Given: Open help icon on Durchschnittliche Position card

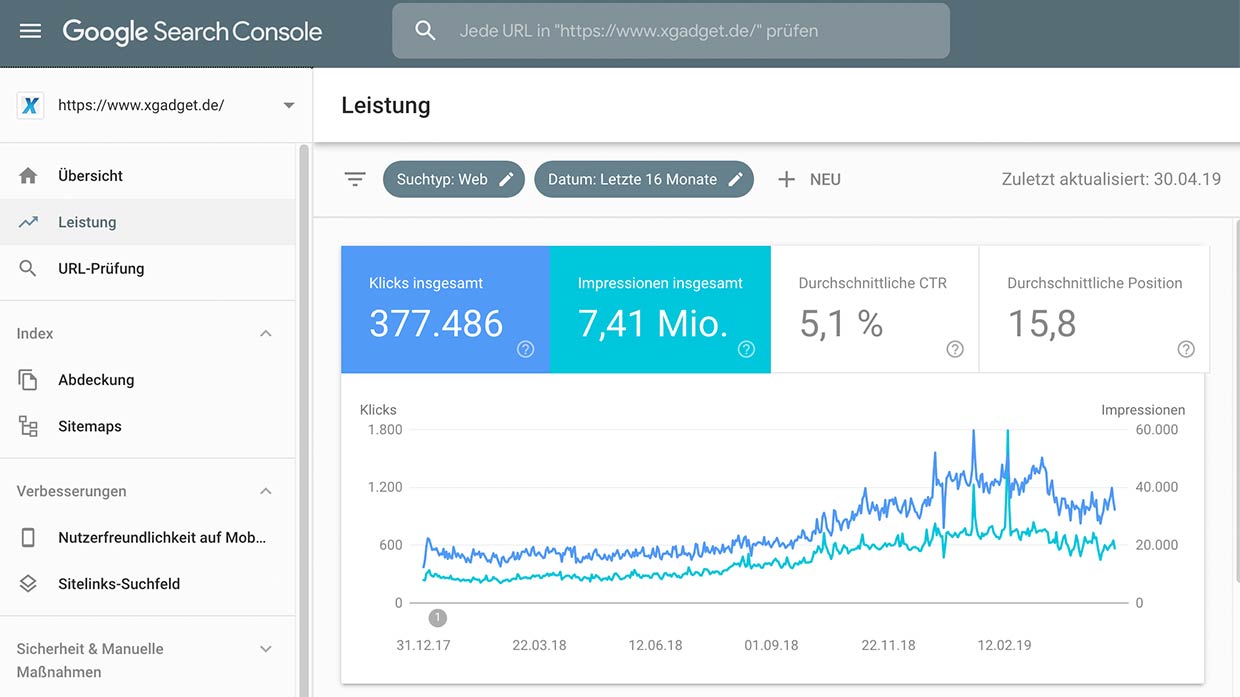Looking at the screenshot, I should [1186, 349].
